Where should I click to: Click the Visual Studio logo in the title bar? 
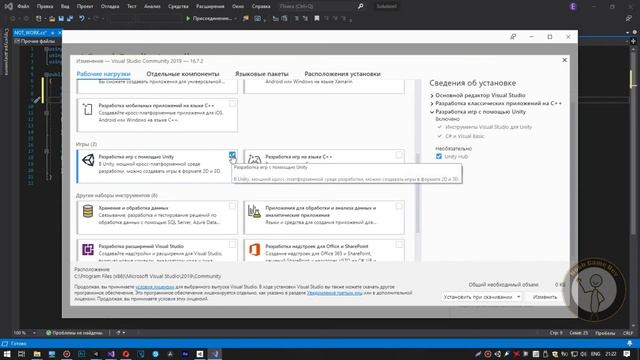(x=8, y=6)
